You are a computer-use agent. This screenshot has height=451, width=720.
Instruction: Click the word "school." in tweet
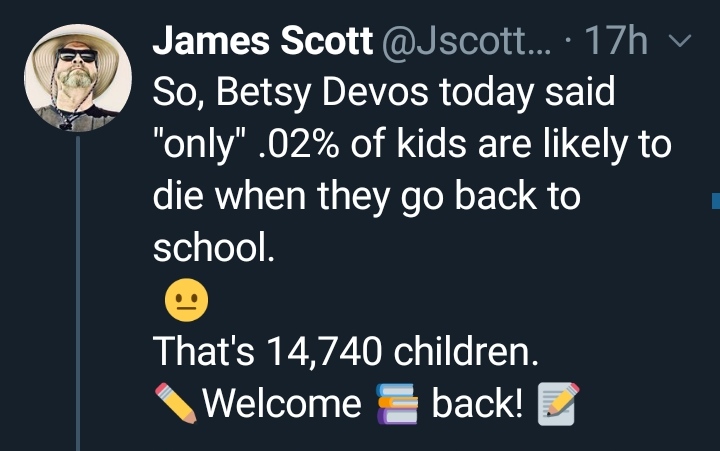pos(212,249)
